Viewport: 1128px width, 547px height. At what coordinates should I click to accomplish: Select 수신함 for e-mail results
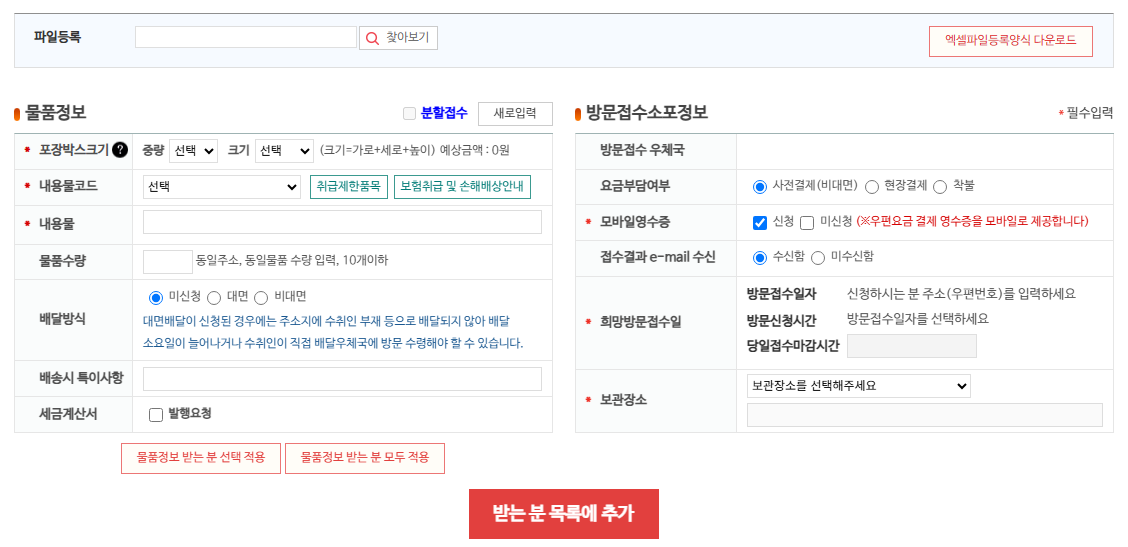tap(760, 258)
